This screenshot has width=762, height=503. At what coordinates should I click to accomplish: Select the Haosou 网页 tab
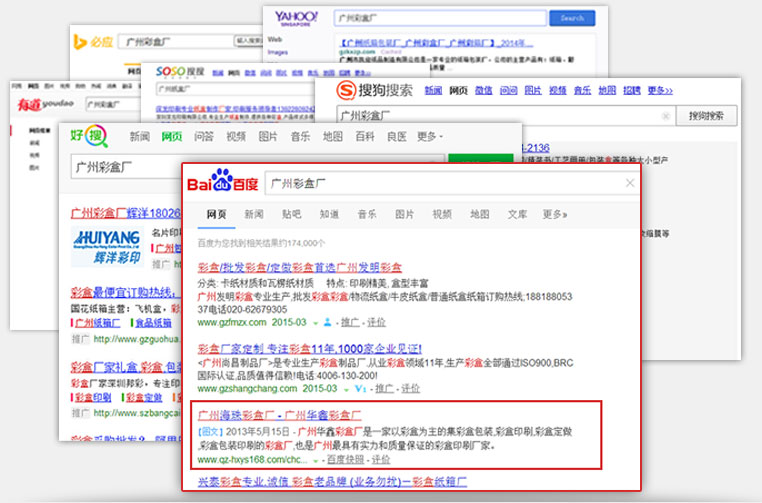tap(172, 137)
